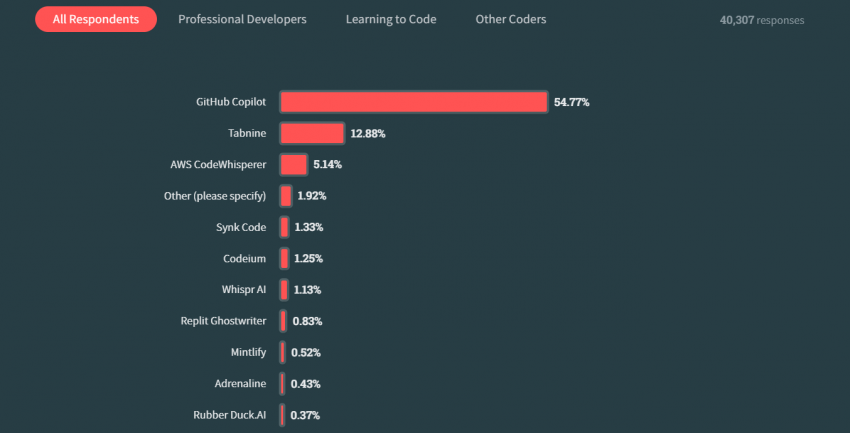Image resolution: width=850 pixels, height=433 pixels.
Task: Select the 5.14% percentage value
Action: 328,164
